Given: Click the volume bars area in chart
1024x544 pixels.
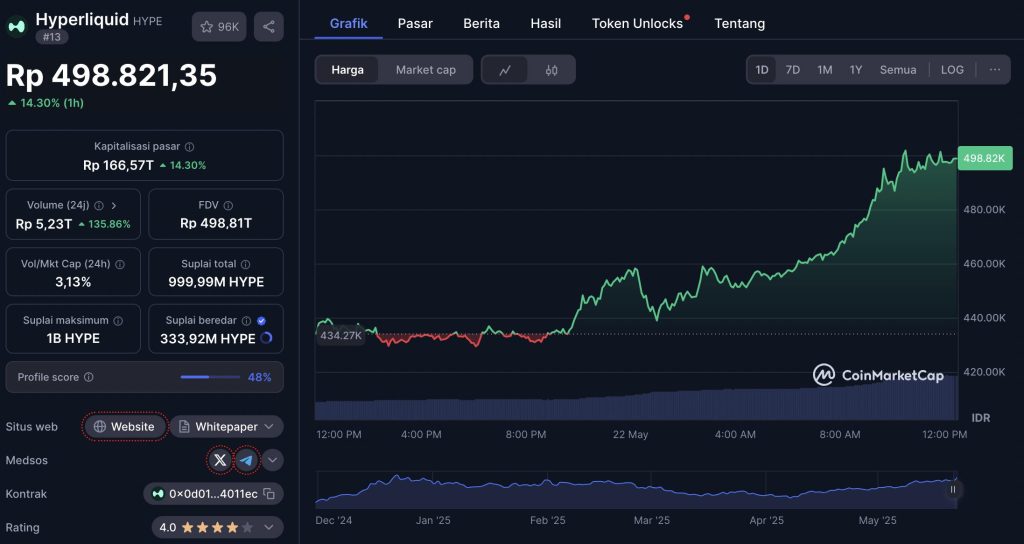Looking at the screenshot, I should point(637,400).
